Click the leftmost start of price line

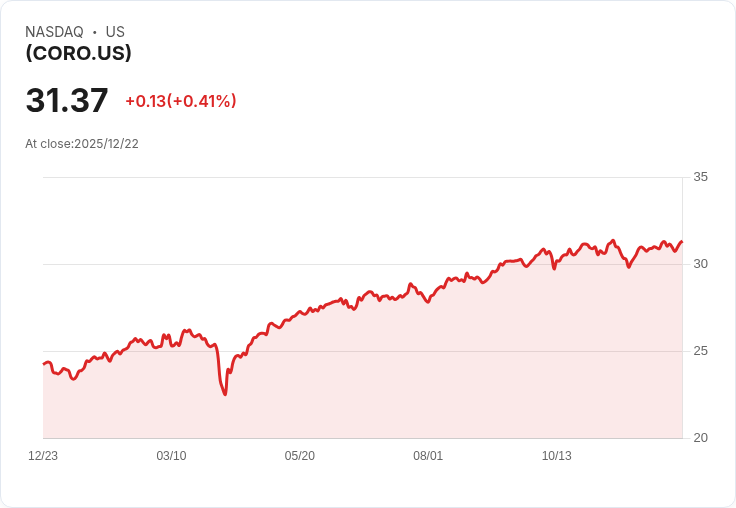(x=44, y=364)
